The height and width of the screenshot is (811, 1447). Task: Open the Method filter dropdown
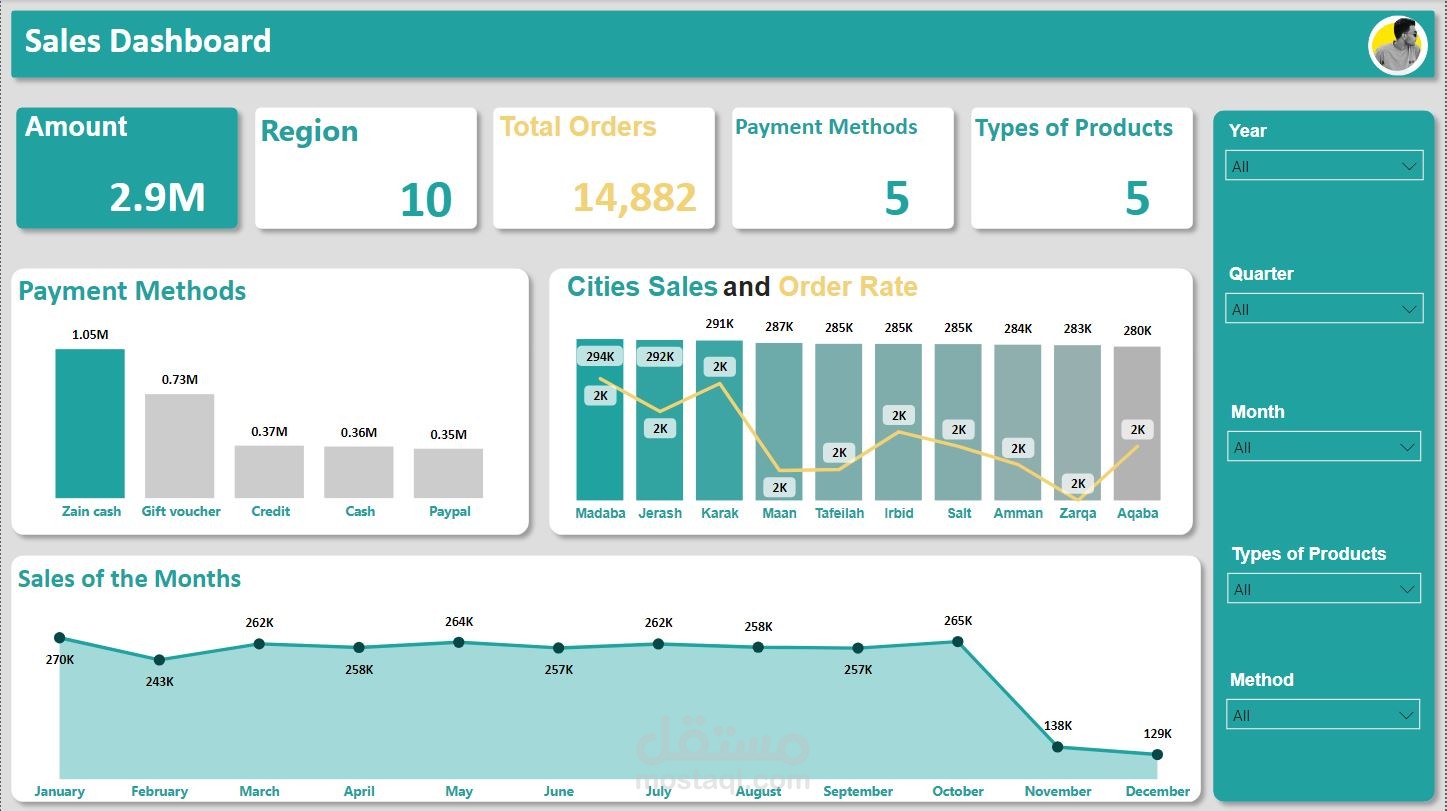[x=1323, y=714]
